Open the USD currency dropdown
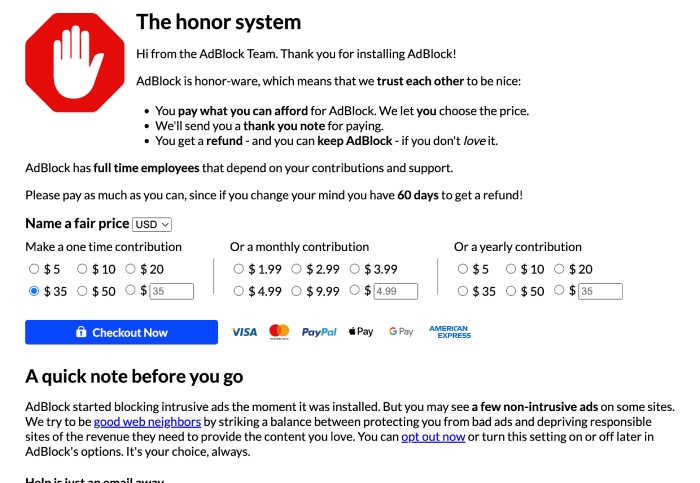Screen dimensions: 700x483 [153, 225]
